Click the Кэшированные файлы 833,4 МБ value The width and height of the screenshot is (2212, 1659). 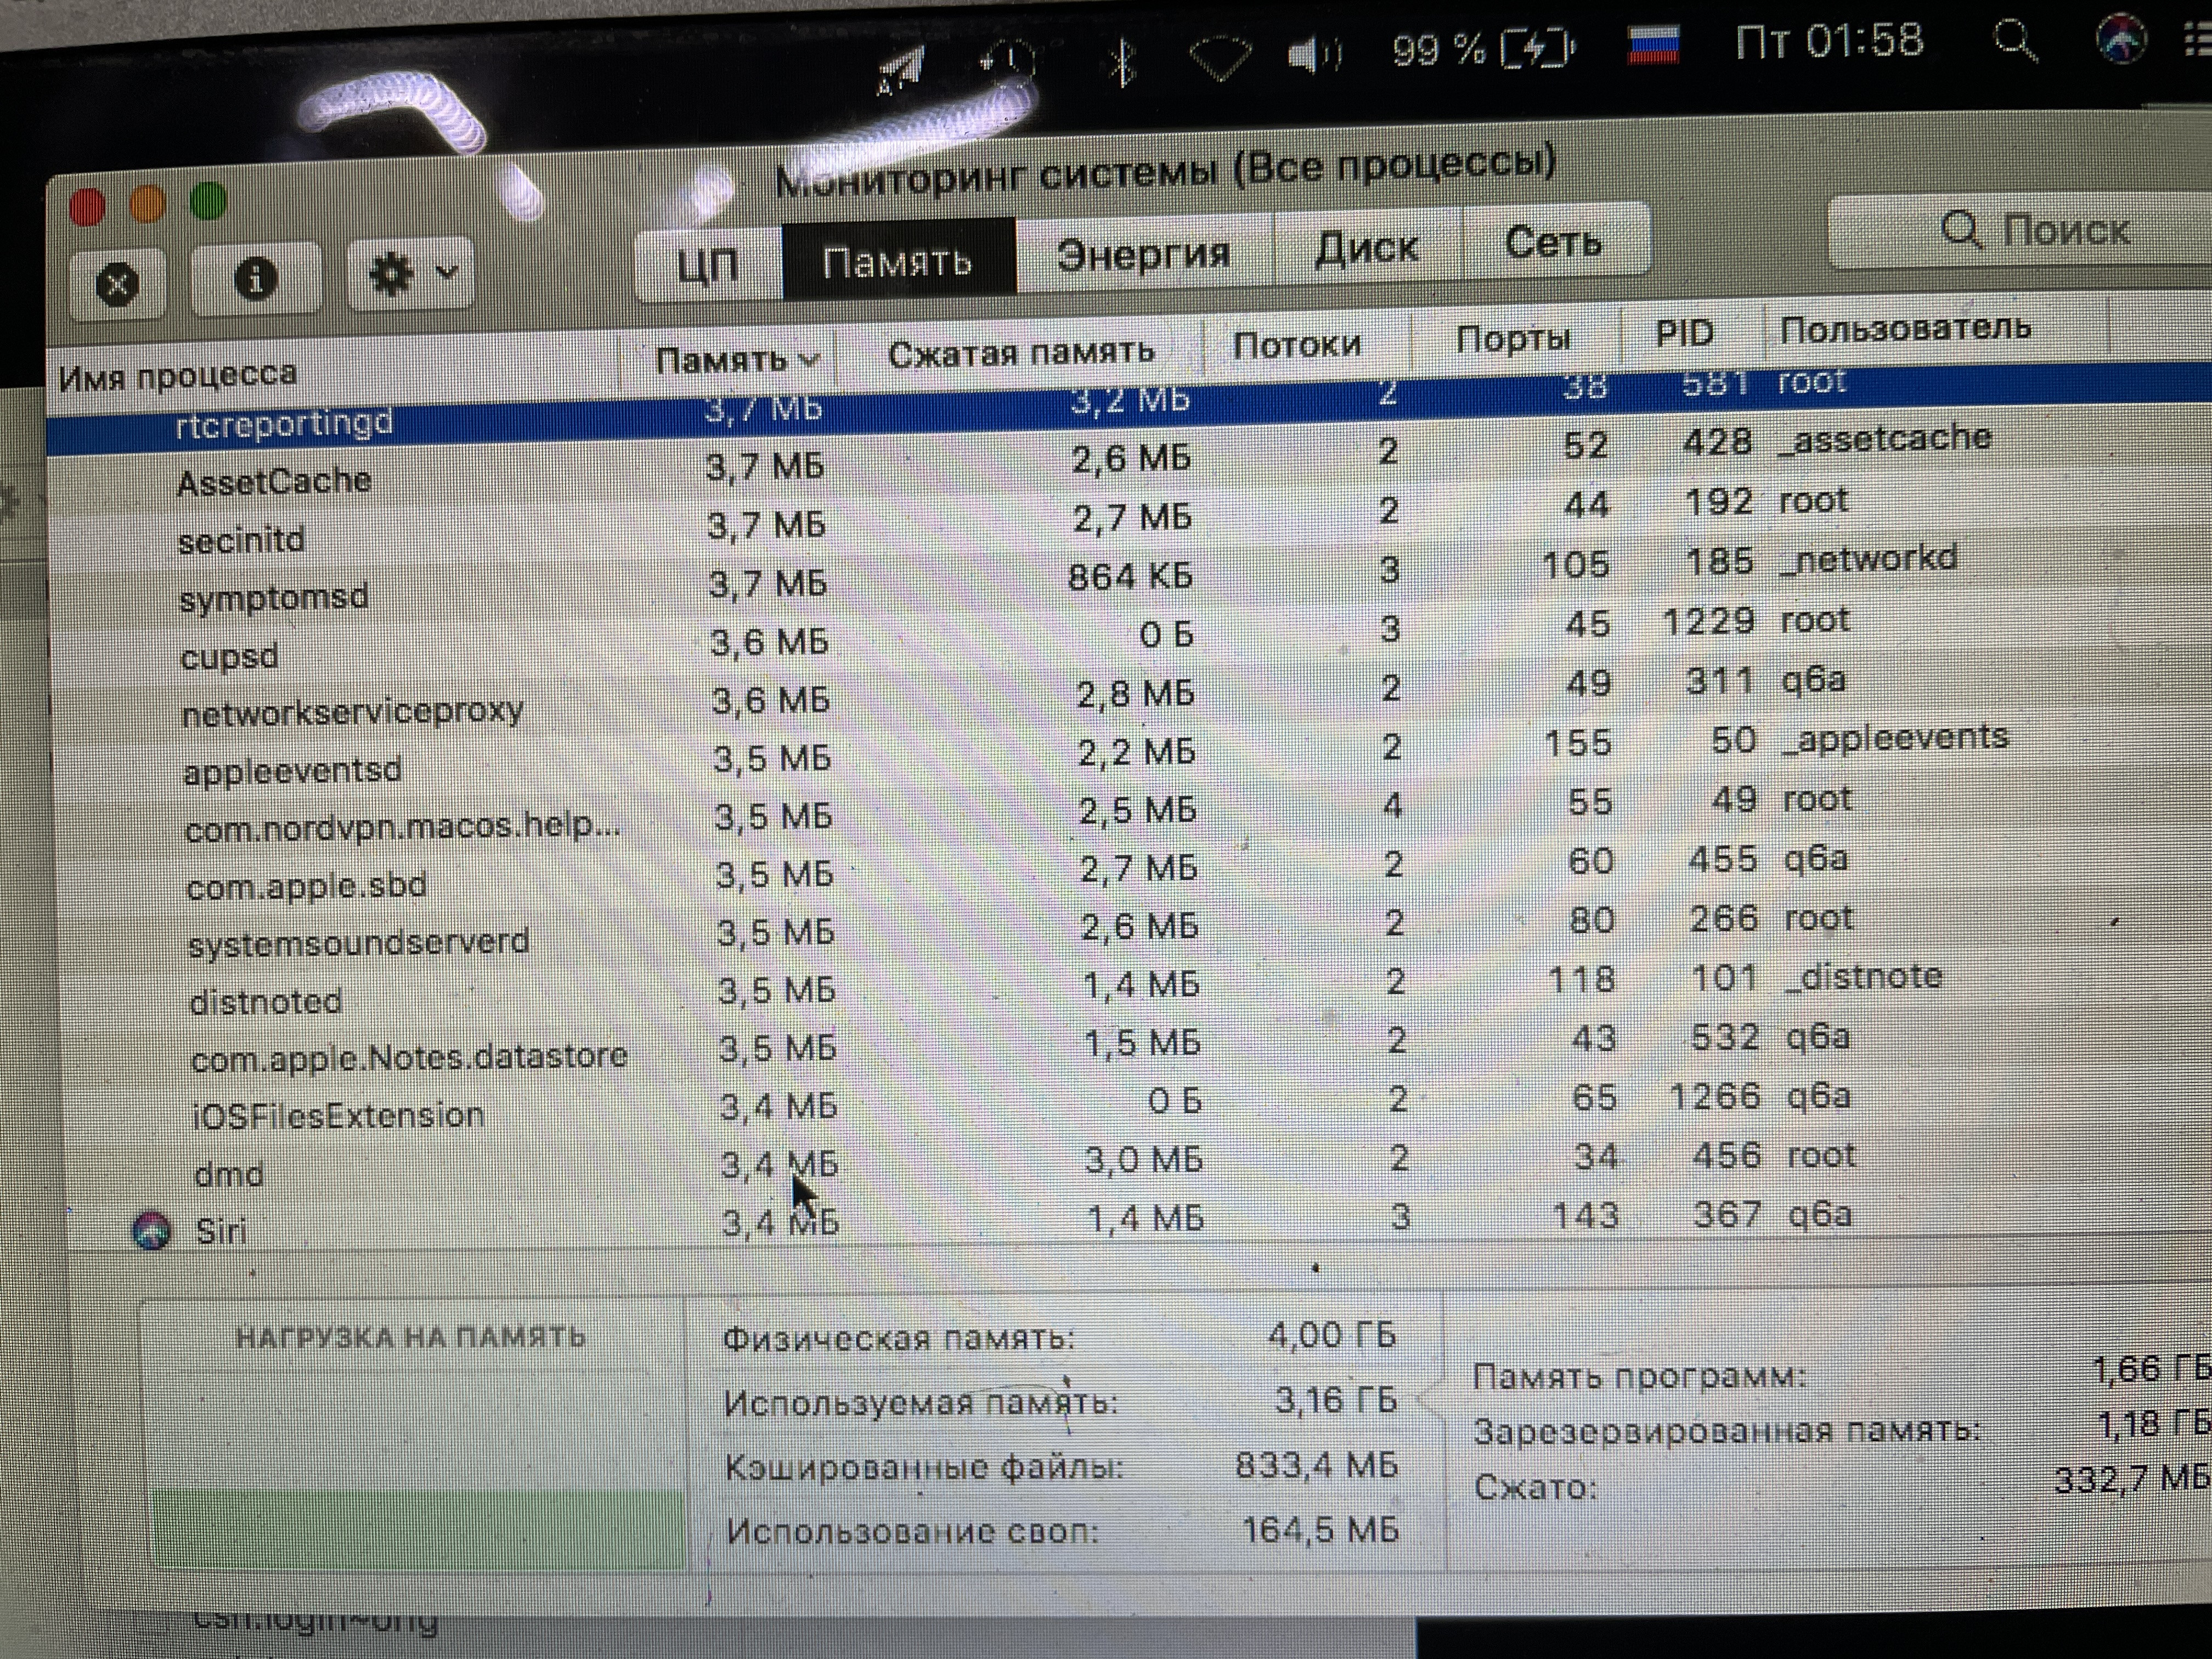pyautogui.click(x=1316, y=1465)
